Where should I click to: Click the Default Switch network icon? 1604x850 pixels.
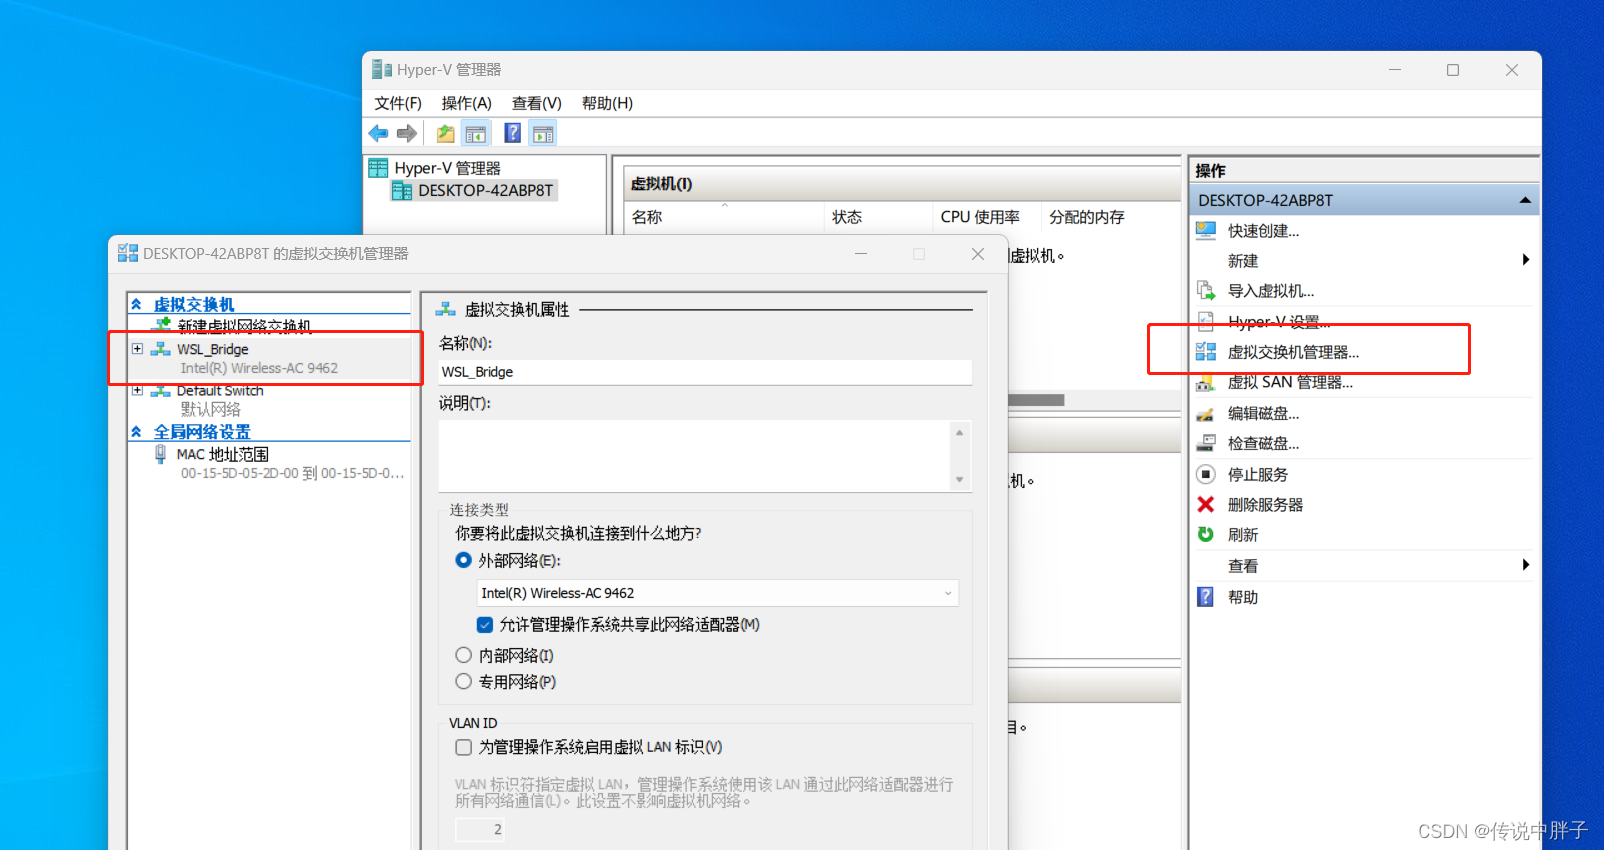(161, 391)
